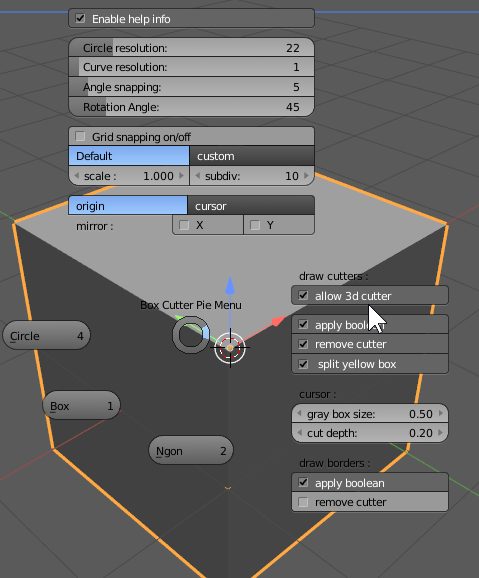Screen dimensions: 479x578
Task: Switch to the custom grid tab
Action: point(252,156)
